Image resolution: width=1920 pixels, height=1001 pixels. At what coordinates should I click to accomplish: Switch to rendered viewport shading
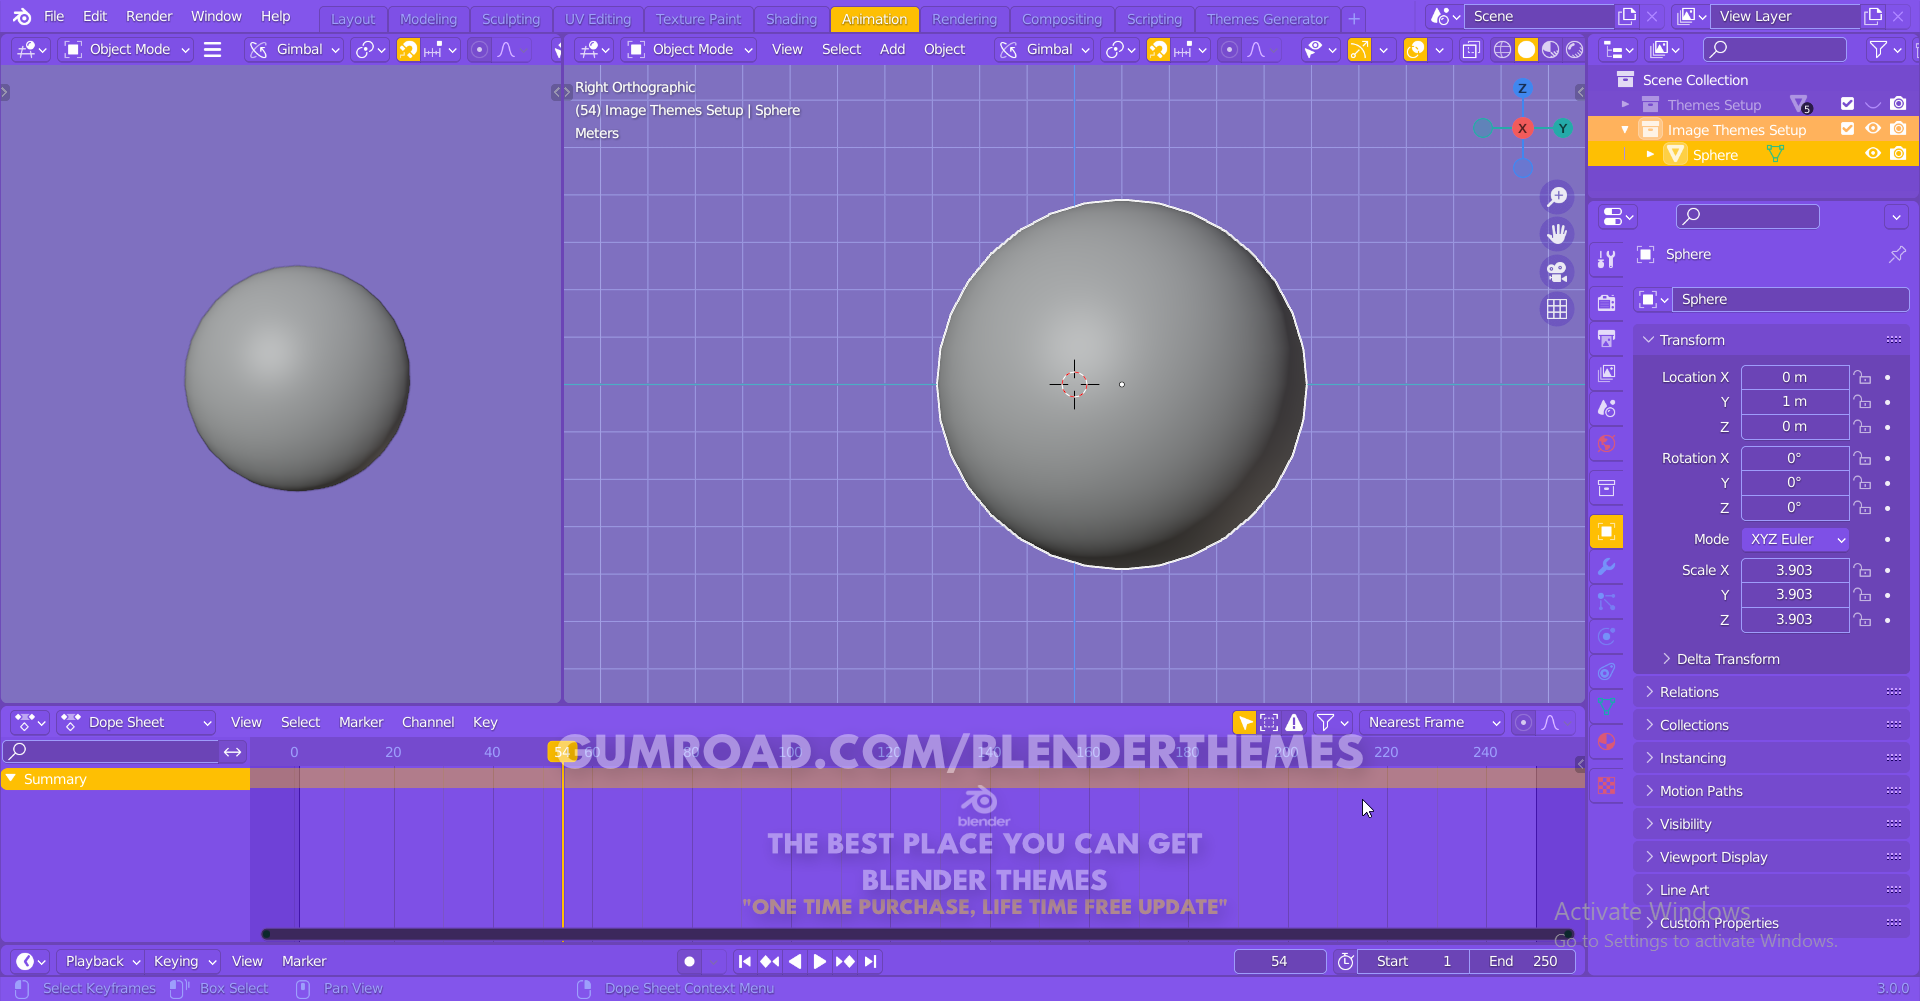pyautogui.click(x=1574, y=49)
